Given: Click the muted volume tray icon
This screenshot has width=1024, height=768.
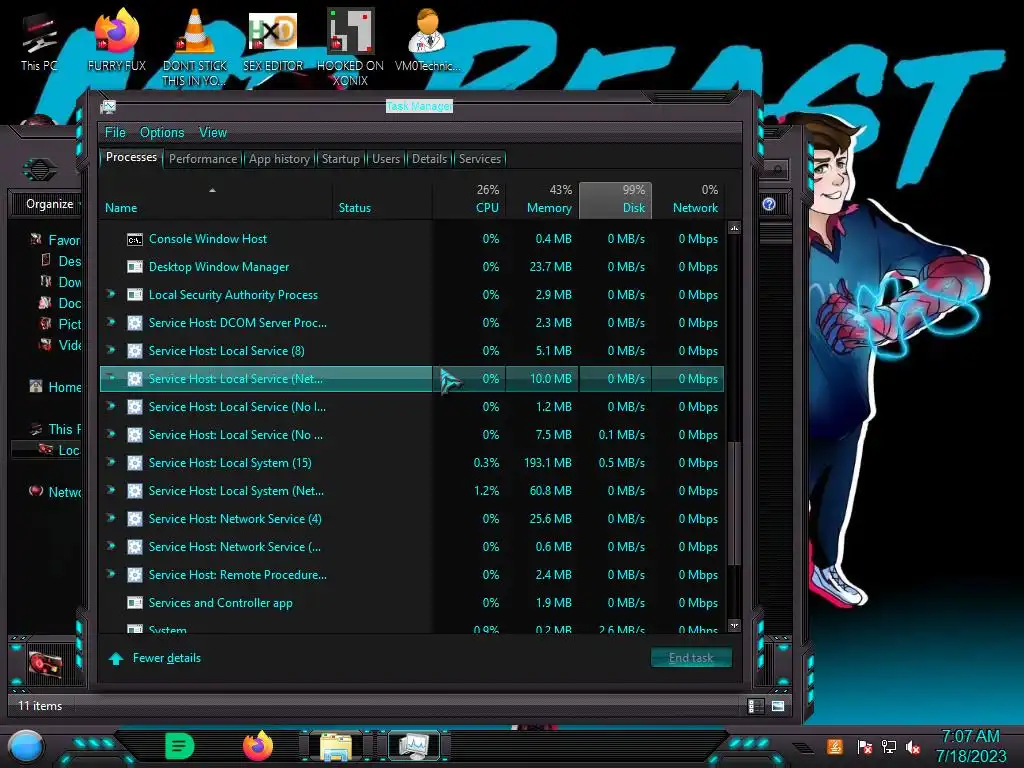Looking at the screenshot, I should tap(913, 747).
